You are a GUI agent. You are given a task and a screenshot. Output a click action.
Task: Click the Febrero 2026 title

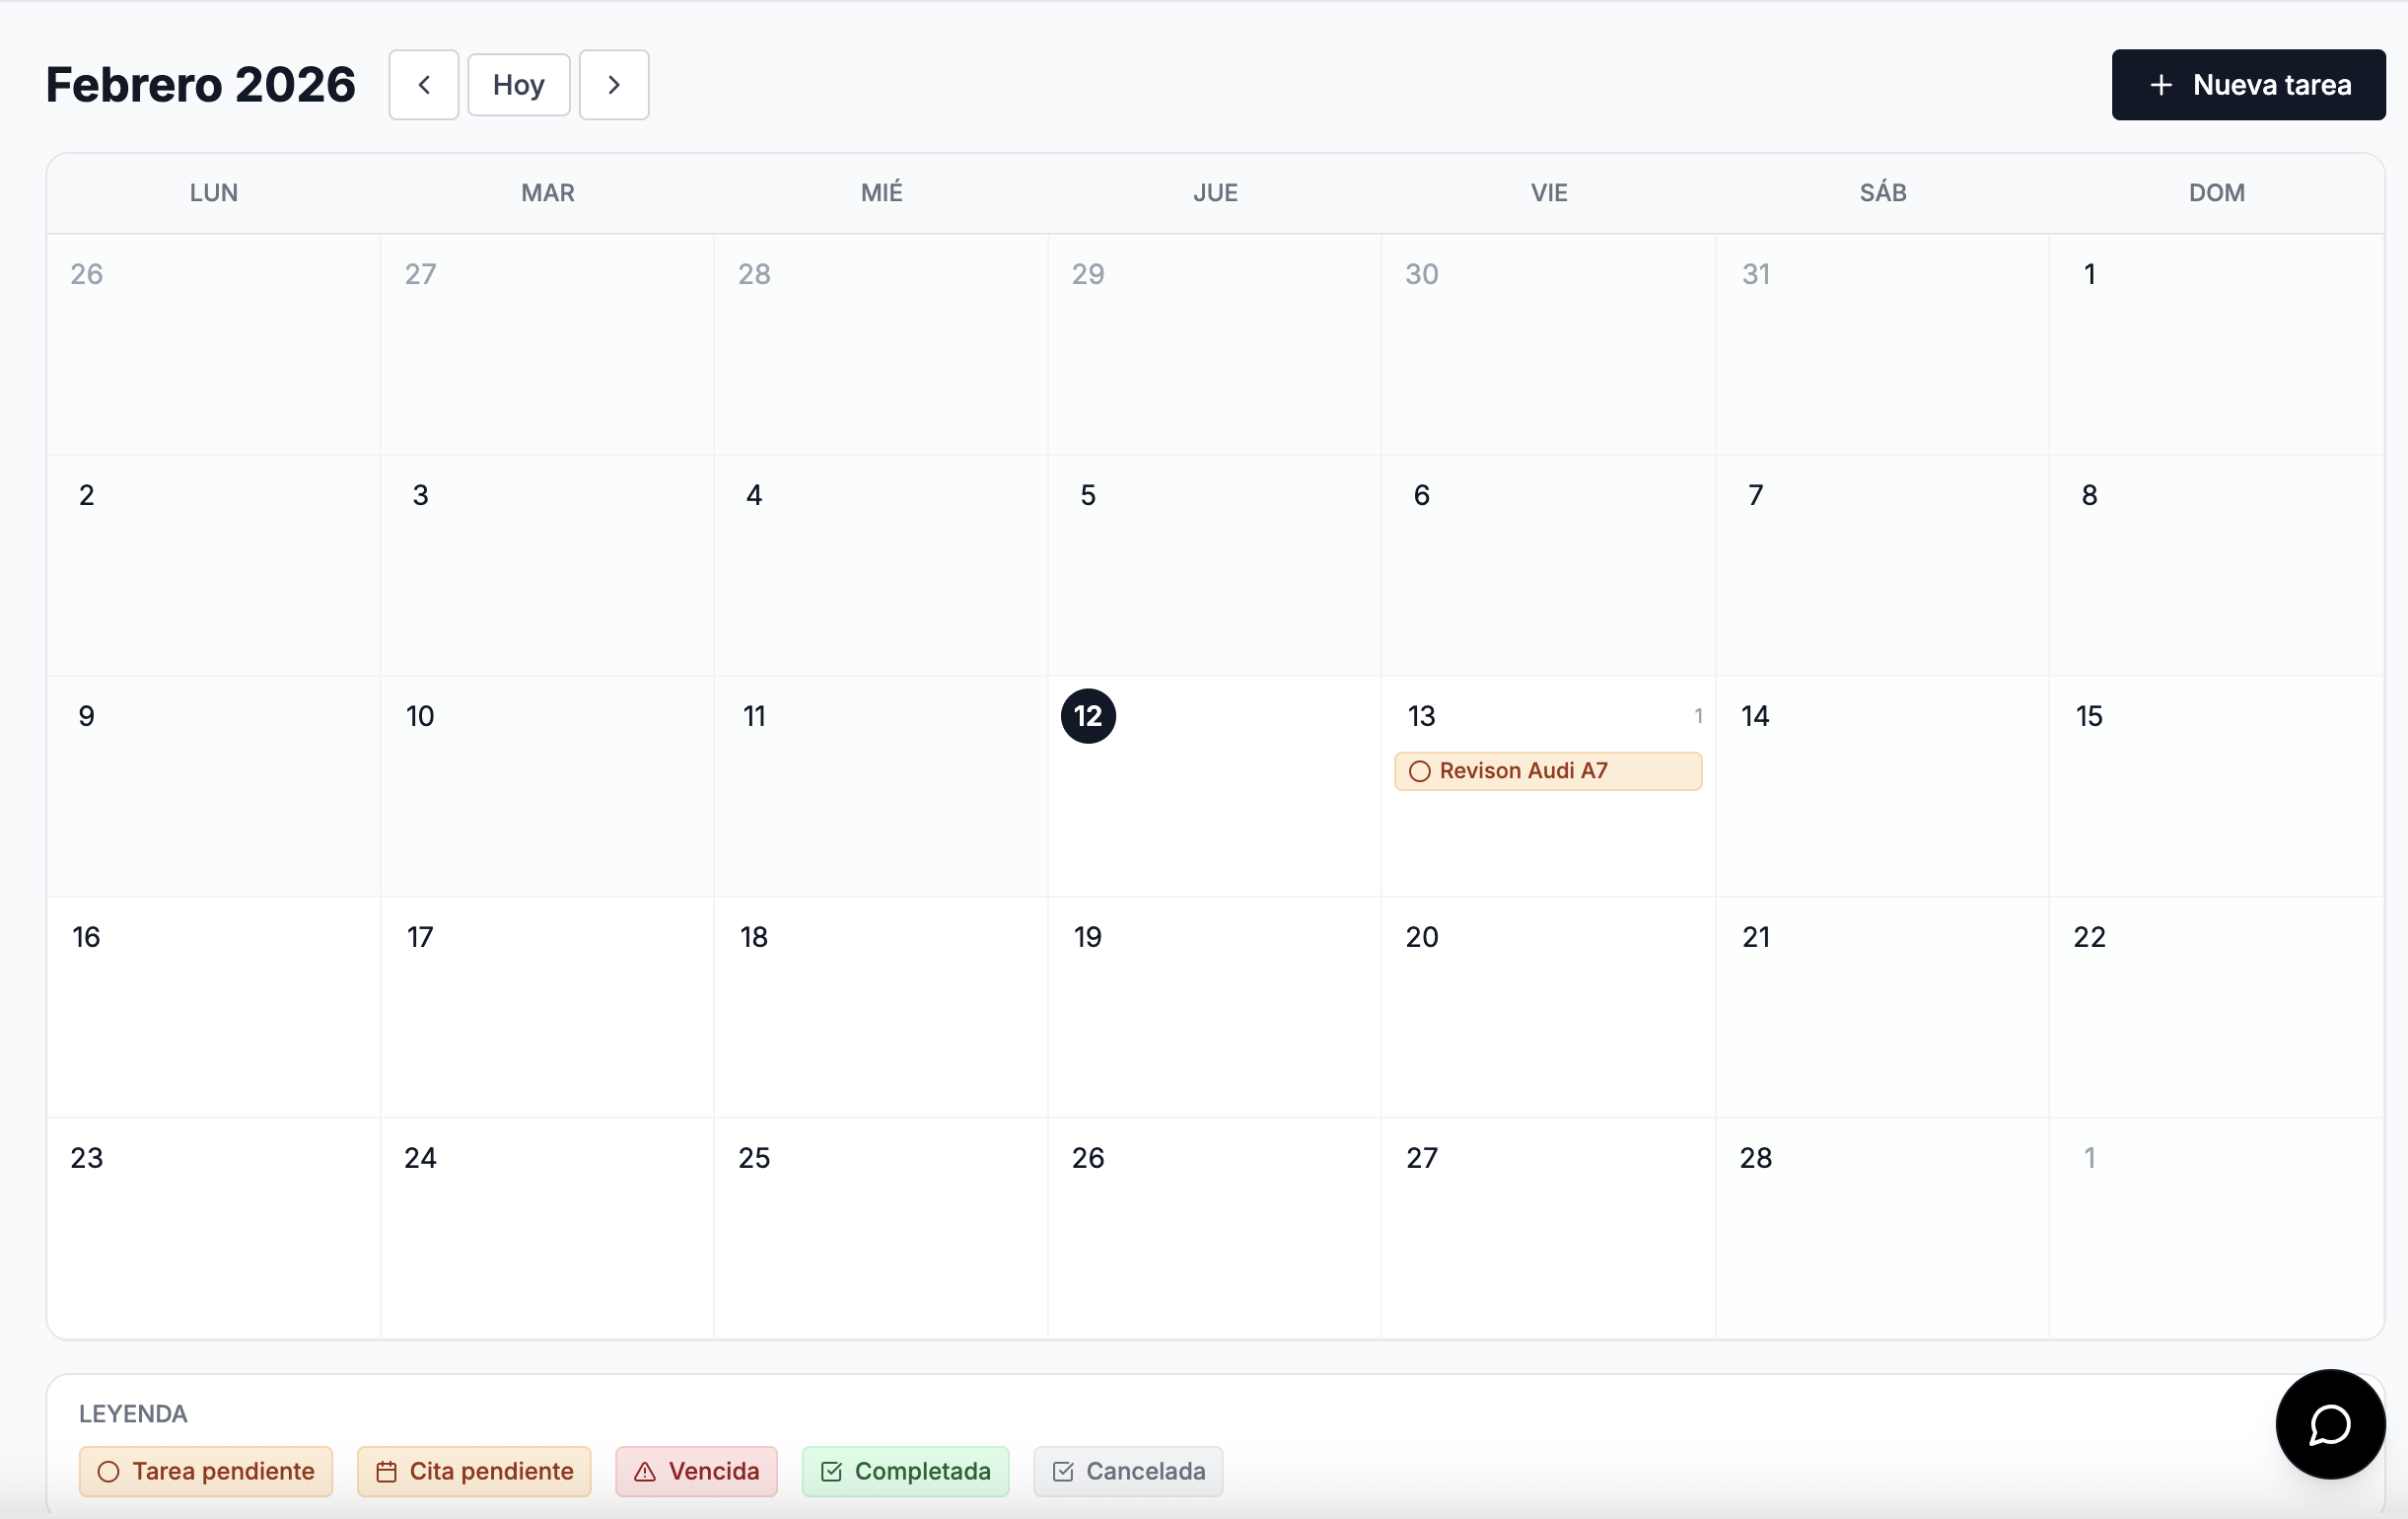click(201, 85)
